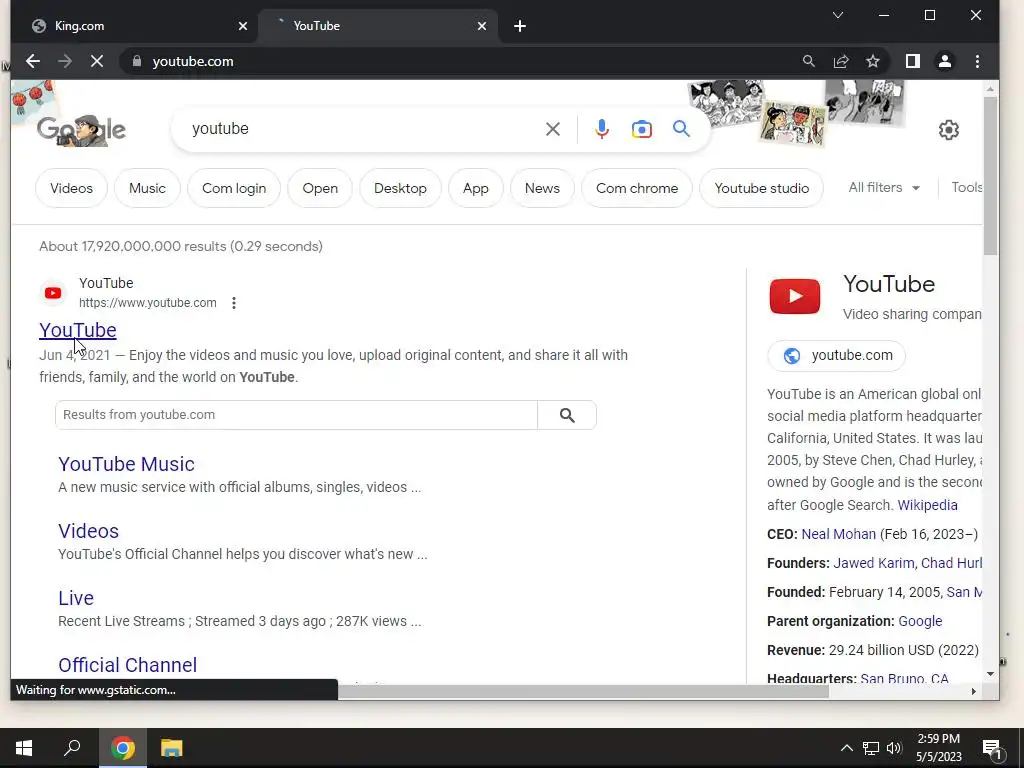The width and height of the screenshot is (1024, 768).
Task: Go back using the browser back arrow
Action: 33,61
